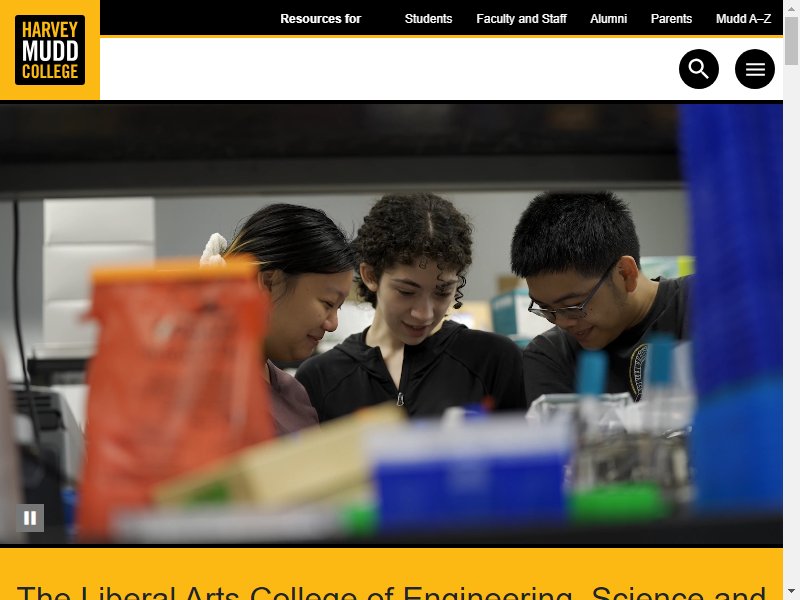Screen dimensions: 800x600
Task: Click the scrollbar track below the thumb
Action: [x=791, y=327]
